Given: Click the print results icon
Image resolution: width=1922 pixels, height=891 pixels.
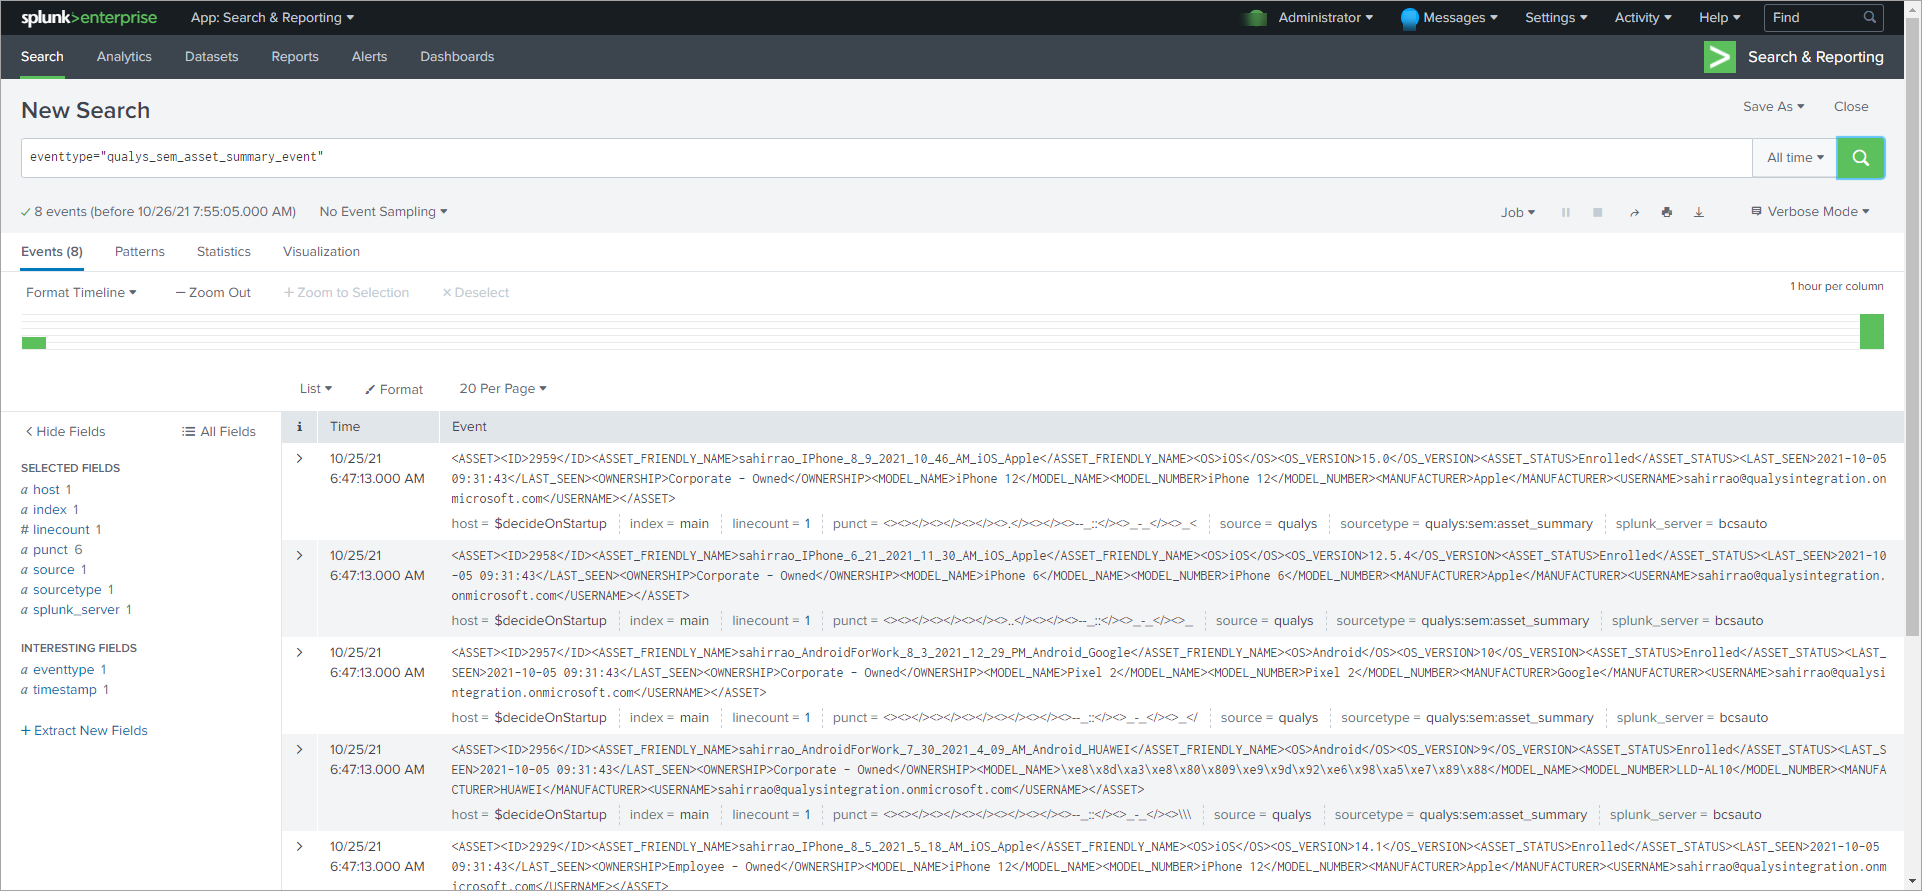Looking at the screenshot, I should point(1666,213).
